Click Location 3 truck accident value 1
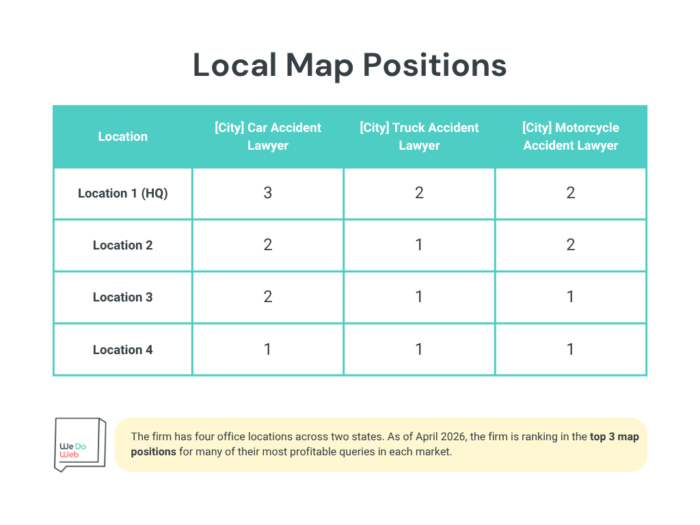The image size is (700, 525). [419, 296]
